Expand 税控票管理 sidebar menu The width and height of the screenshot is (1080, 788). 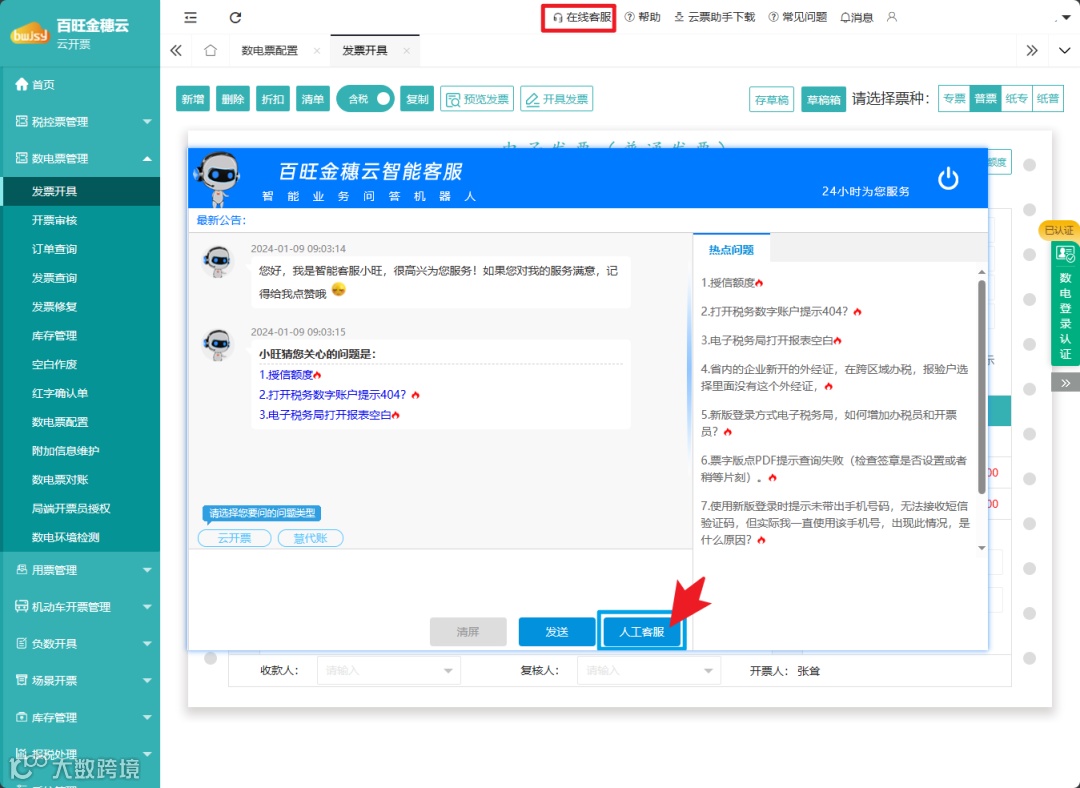coord(80,122)
